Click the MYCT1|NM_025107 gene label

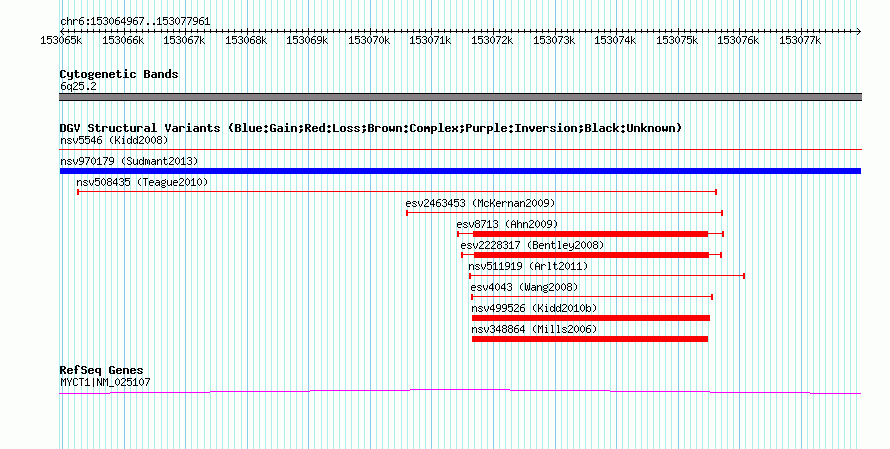[106, 383]
